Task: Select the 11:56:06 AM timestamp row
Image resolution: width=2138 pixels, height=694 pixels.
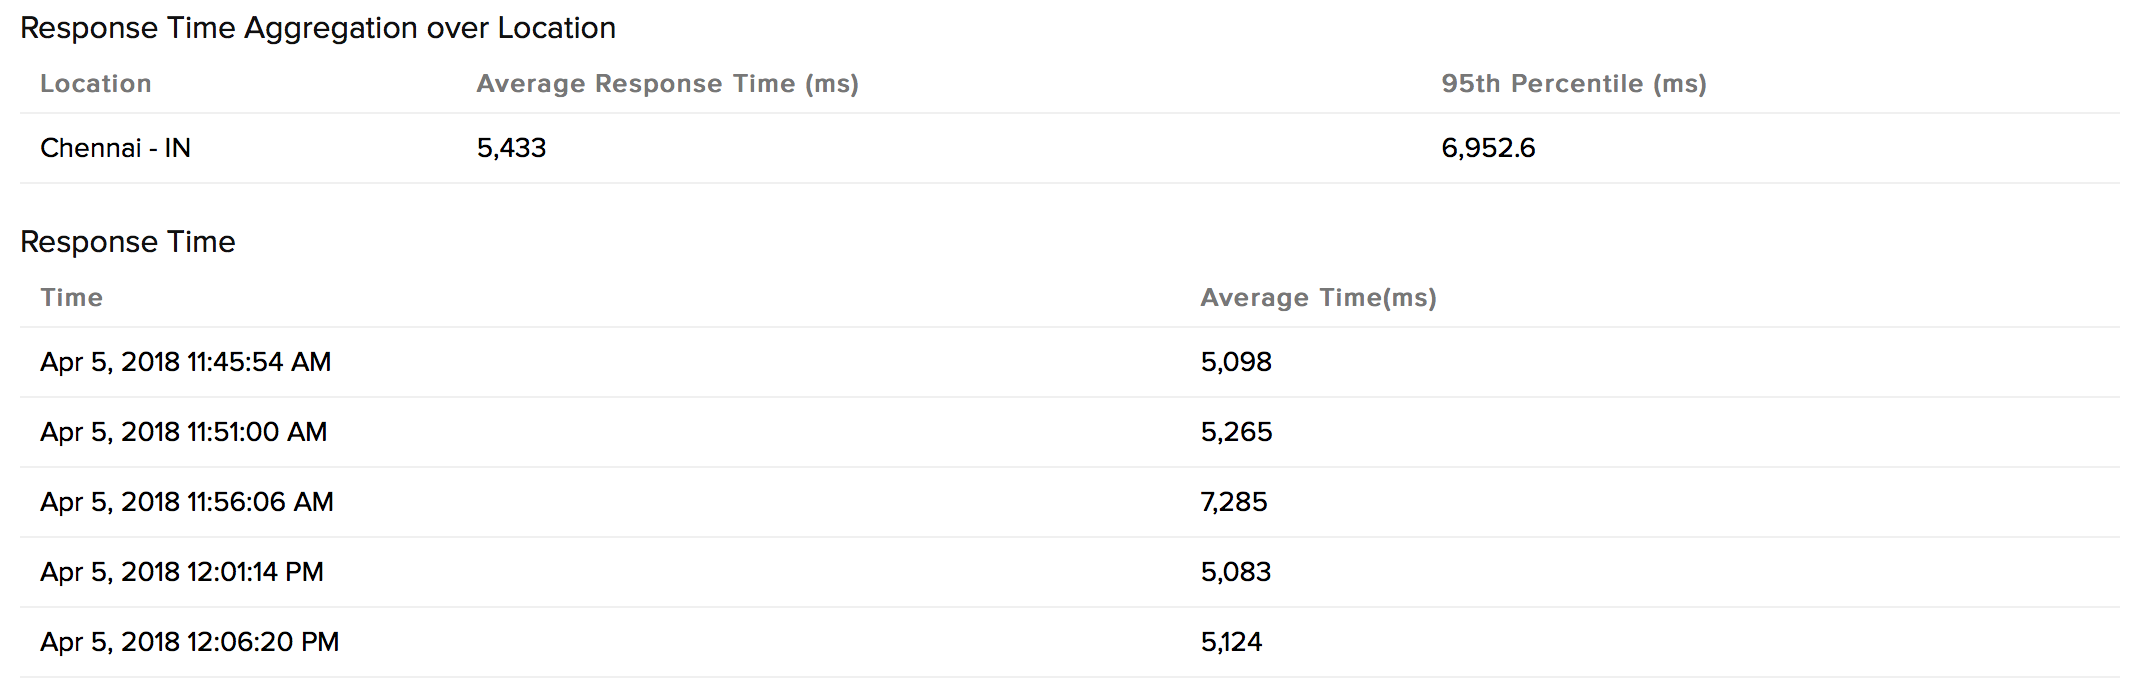Action: pyautogui.click(x=187, y=502)
